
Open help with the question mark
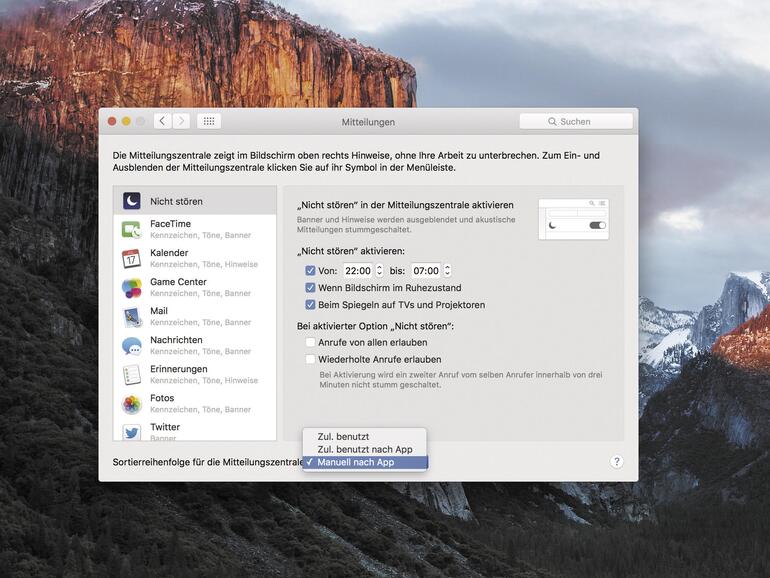pyautogui.click(x=616, y=462)
